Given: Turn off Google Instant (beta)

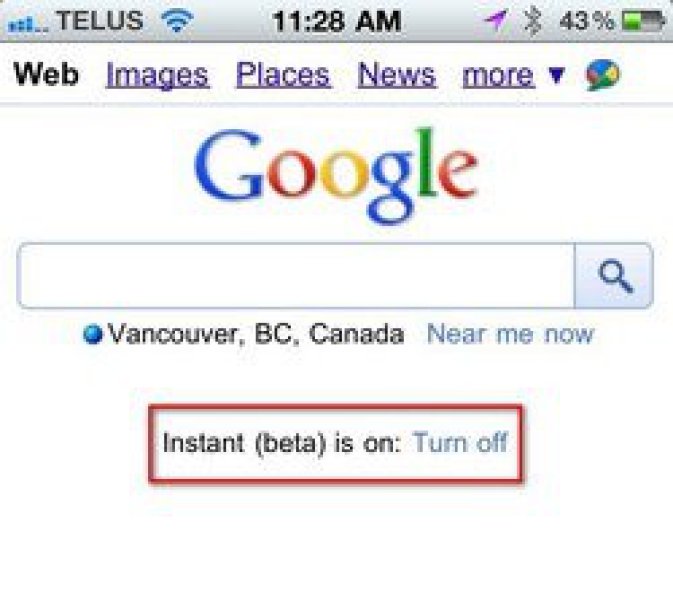Looking at the screenshot, I should 461,442.
